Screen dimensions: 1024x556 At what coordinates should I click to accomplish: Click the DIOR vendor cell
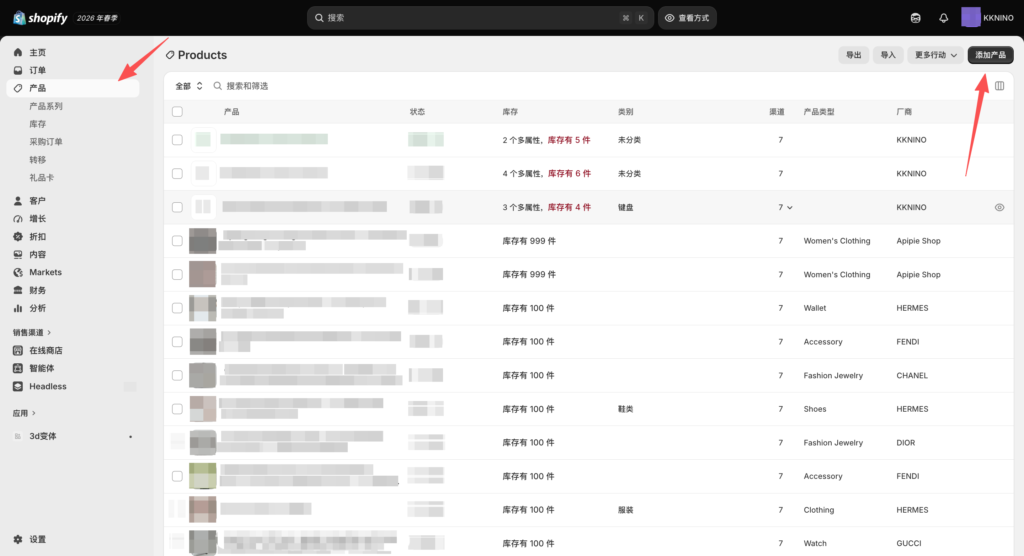coord(905,443)
